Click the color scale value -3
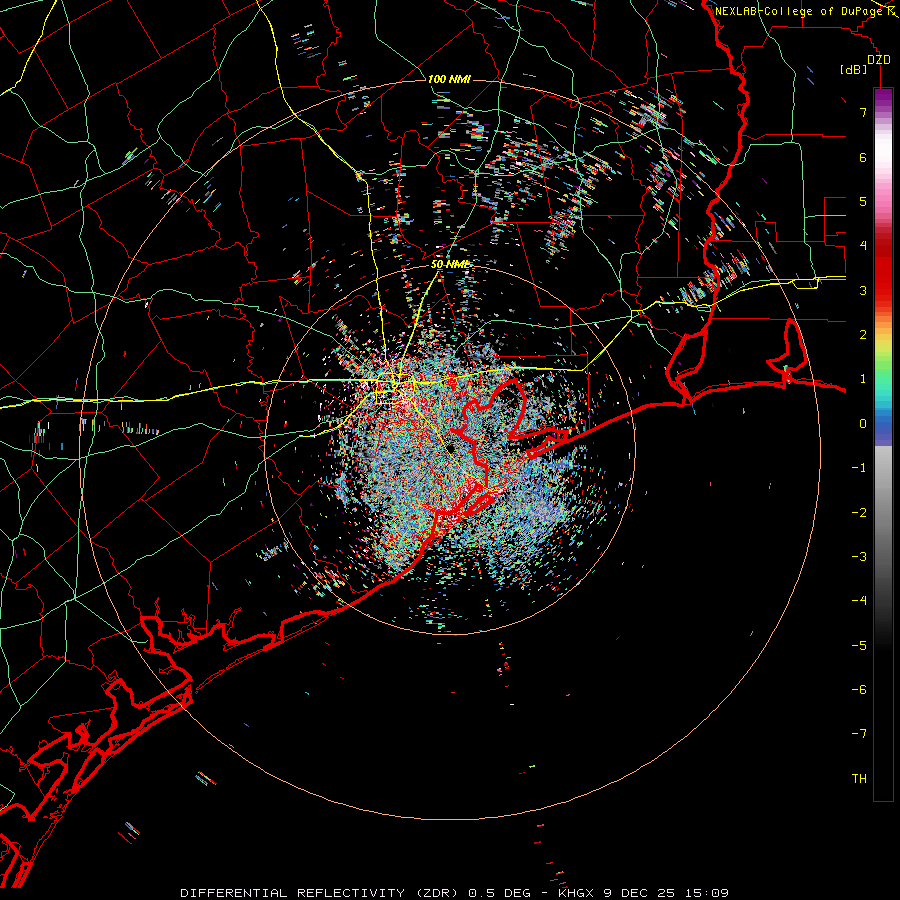 pyautogui.click(x=859, y=557)
